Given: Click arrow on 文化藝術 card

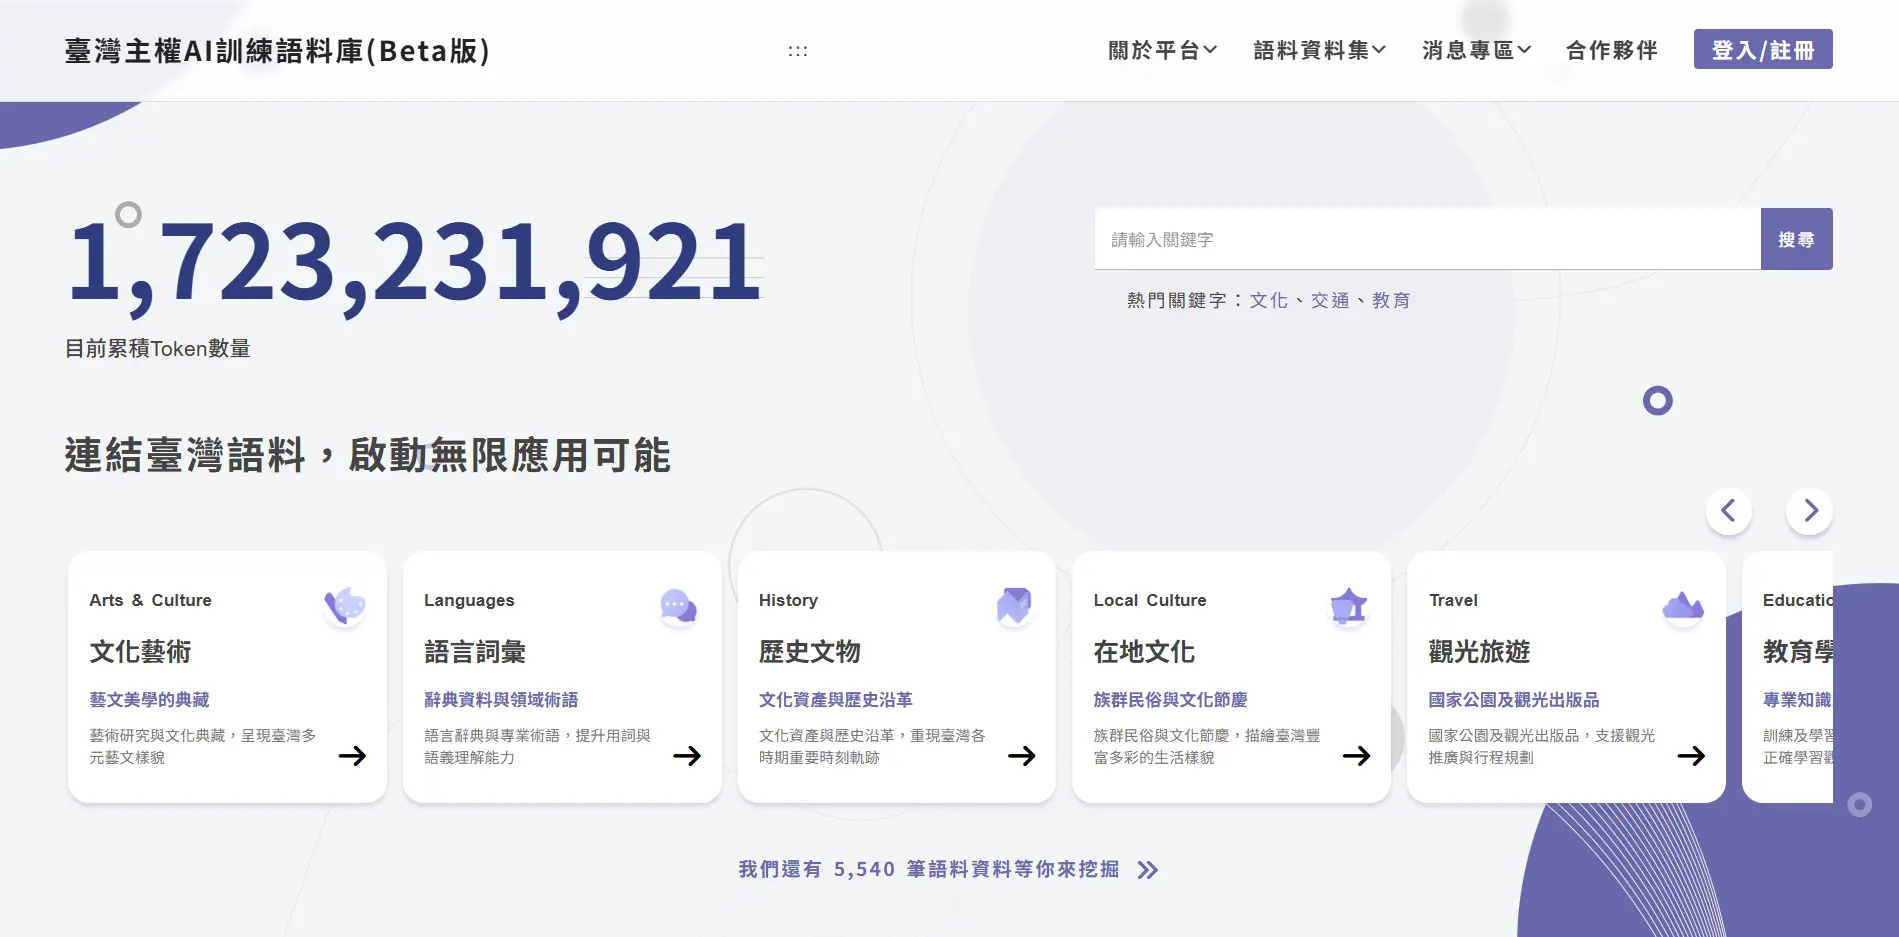Looking at the screenshot, I should [x=352, y=756].
